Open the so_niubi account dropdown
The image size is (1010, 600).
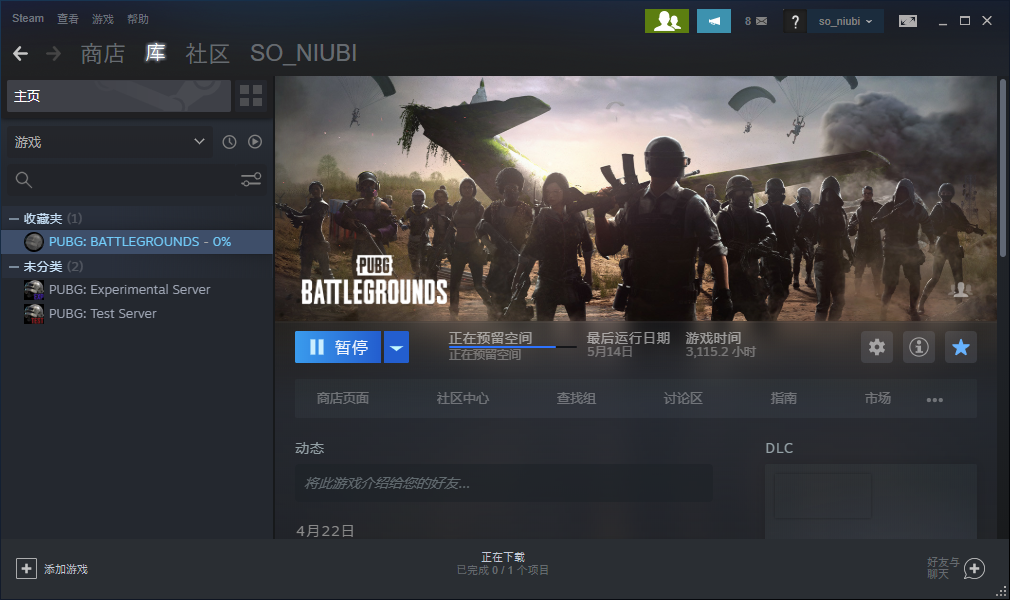[x=846, y=21]
